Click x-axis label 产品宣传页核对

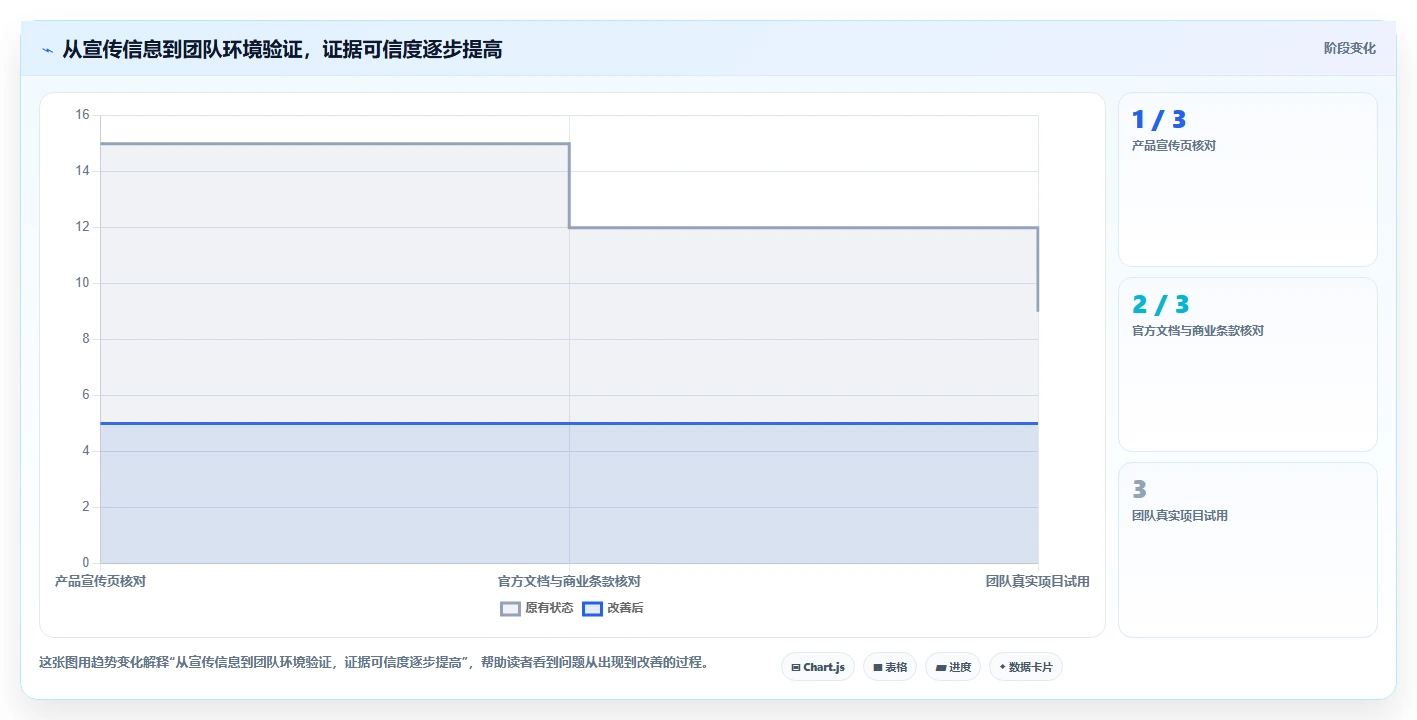100,581
